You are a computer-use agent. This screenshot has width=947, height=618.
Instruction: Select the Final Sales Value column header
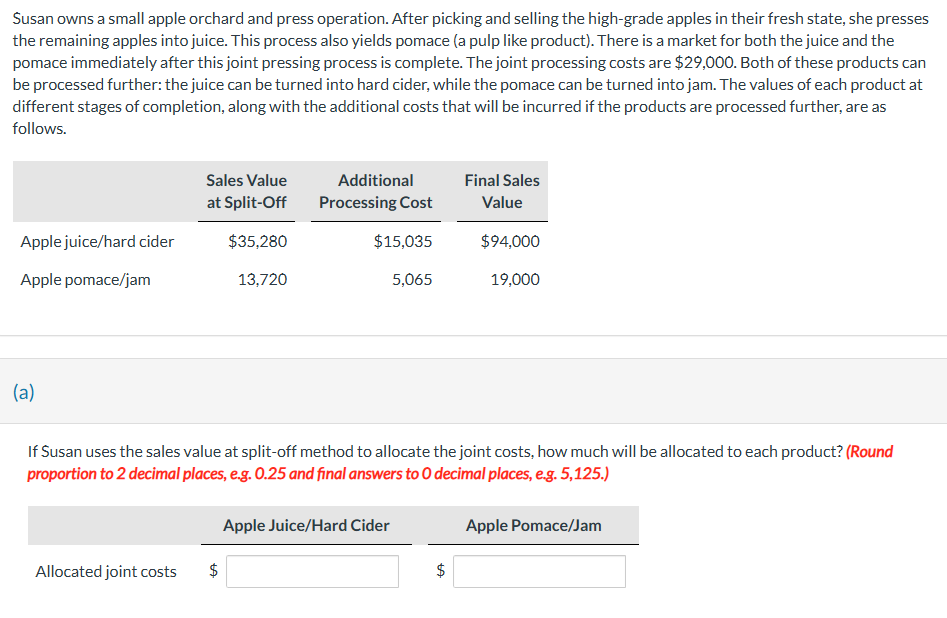(x=500, y=191)
